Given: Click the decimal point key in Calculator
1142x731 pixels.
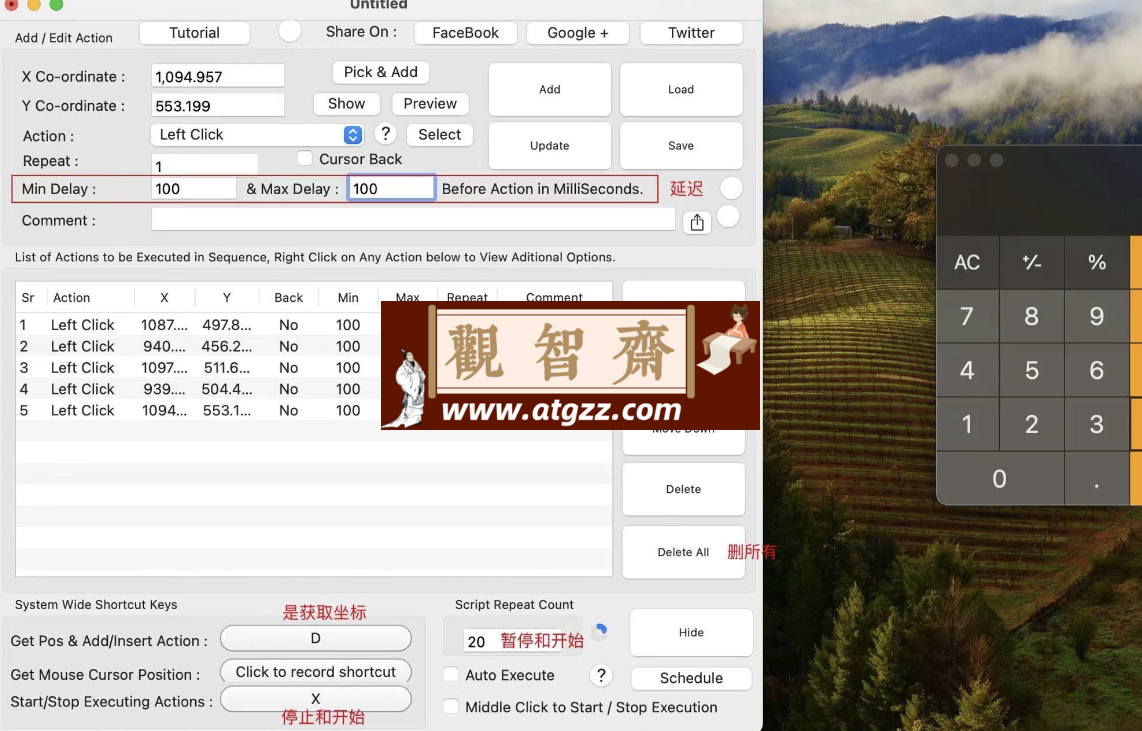Looking at the screenshot, I should [x=1097, y=478].
